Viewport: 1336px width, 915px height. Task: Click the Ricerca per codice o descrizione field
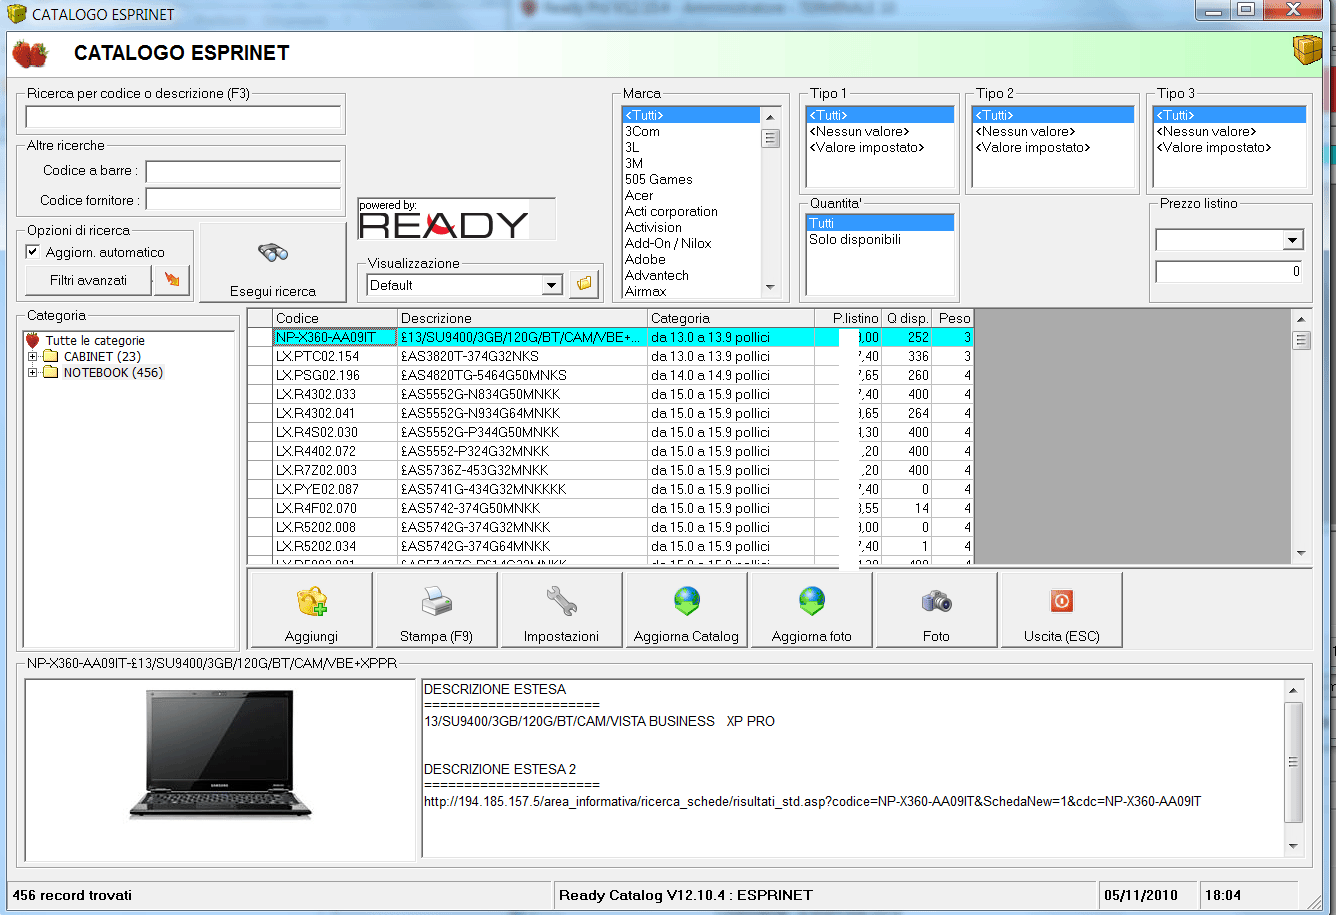coord(183,118)
